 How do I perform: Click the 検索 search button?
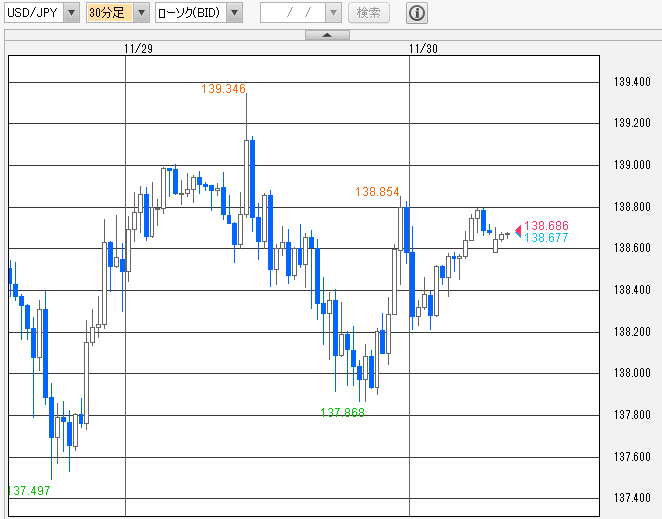pos(369,13)
